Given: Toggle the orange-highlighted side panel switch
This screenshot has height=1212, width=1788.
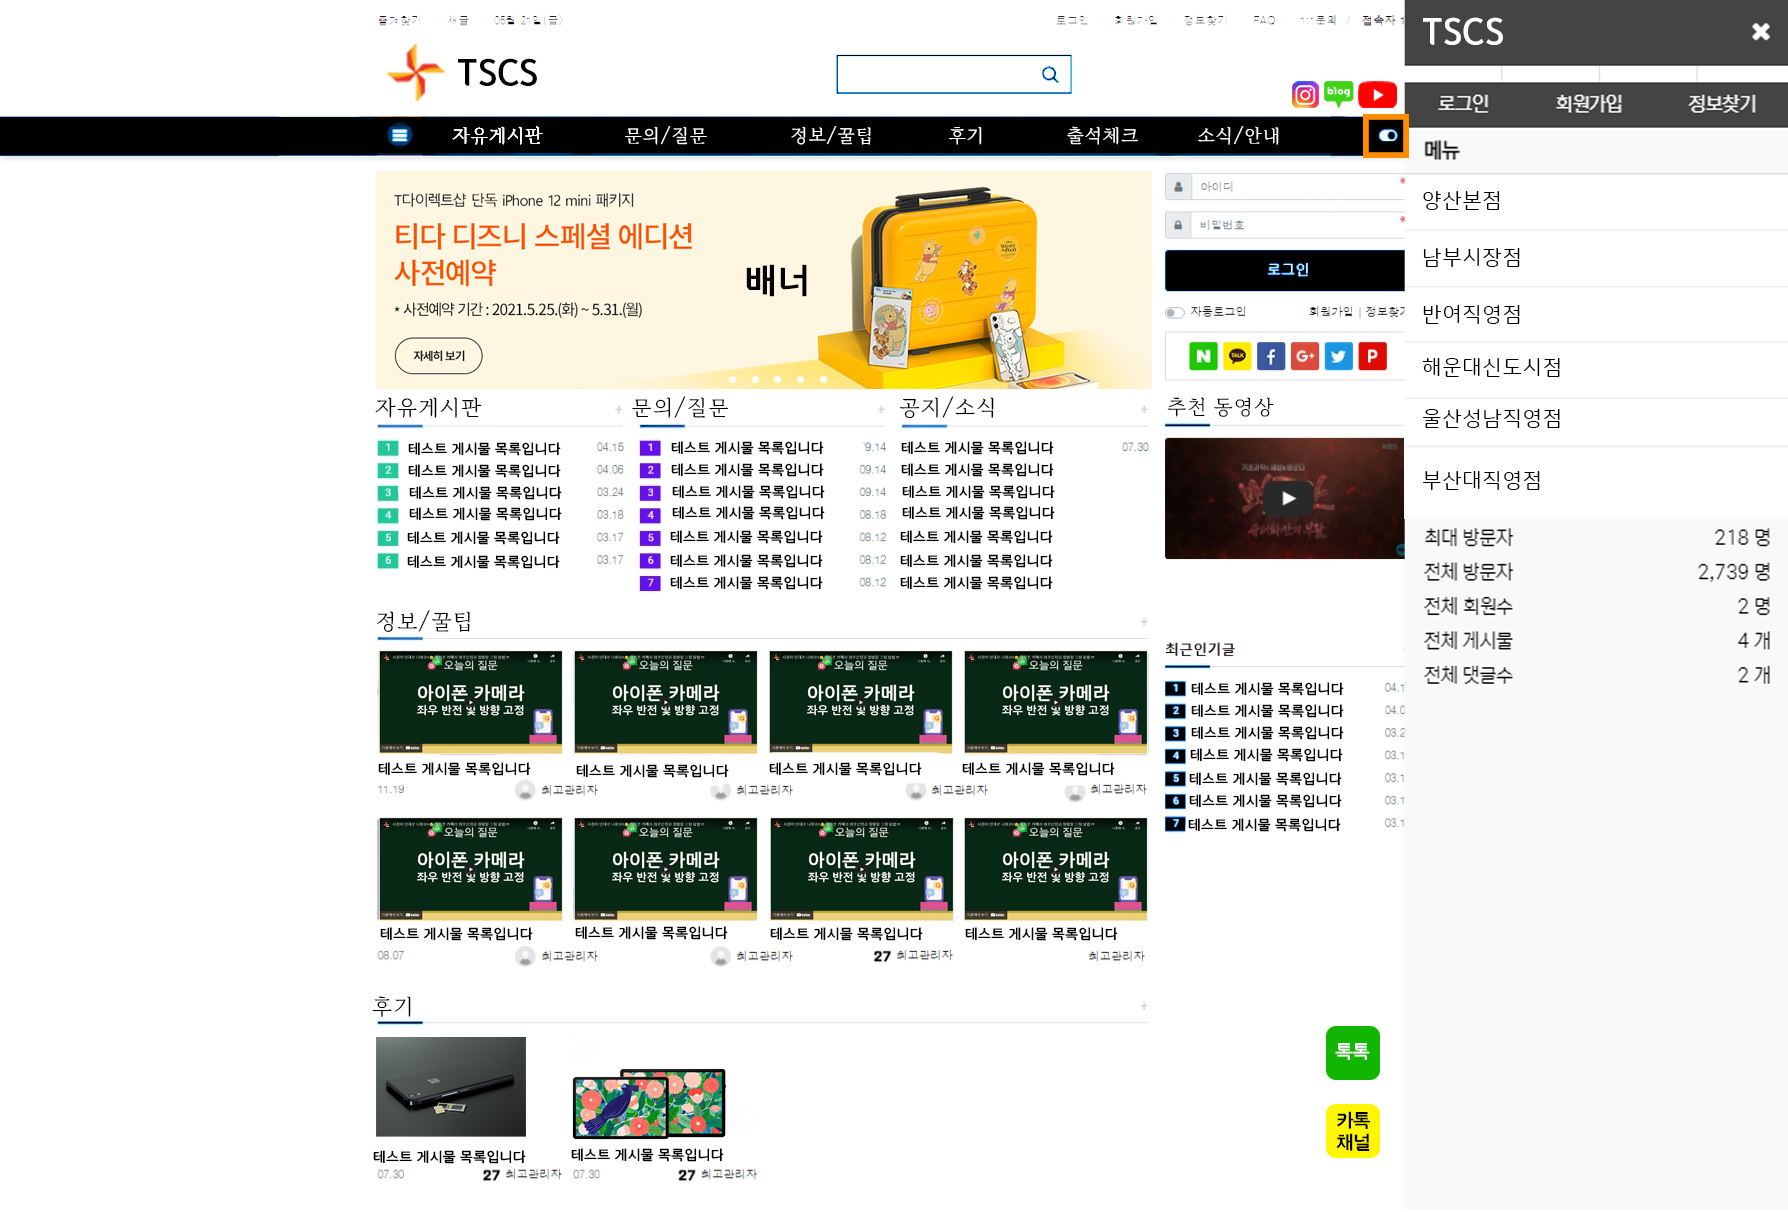Looking at the screenshot, I should point(1387,136).
